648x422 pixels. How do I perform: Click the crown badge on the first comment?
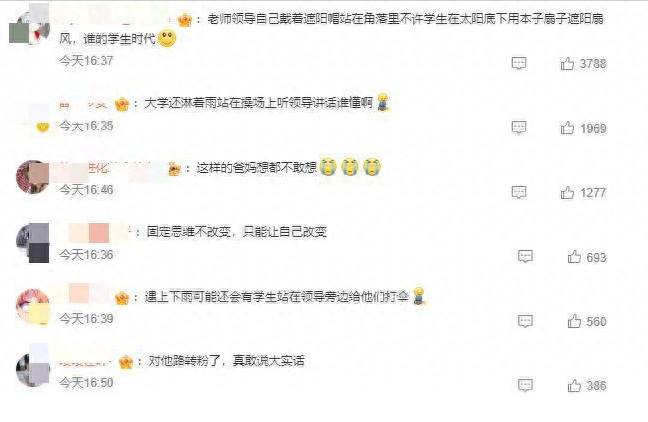(x=184, y=19)
